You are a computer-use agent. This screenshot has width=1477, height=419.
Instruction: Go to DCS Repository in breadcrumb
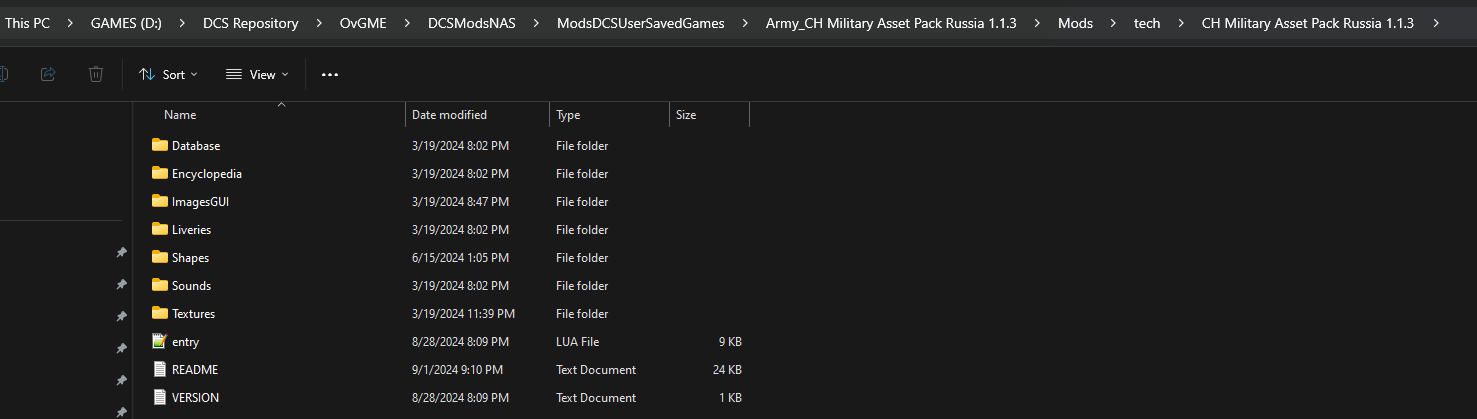point(250,23)
